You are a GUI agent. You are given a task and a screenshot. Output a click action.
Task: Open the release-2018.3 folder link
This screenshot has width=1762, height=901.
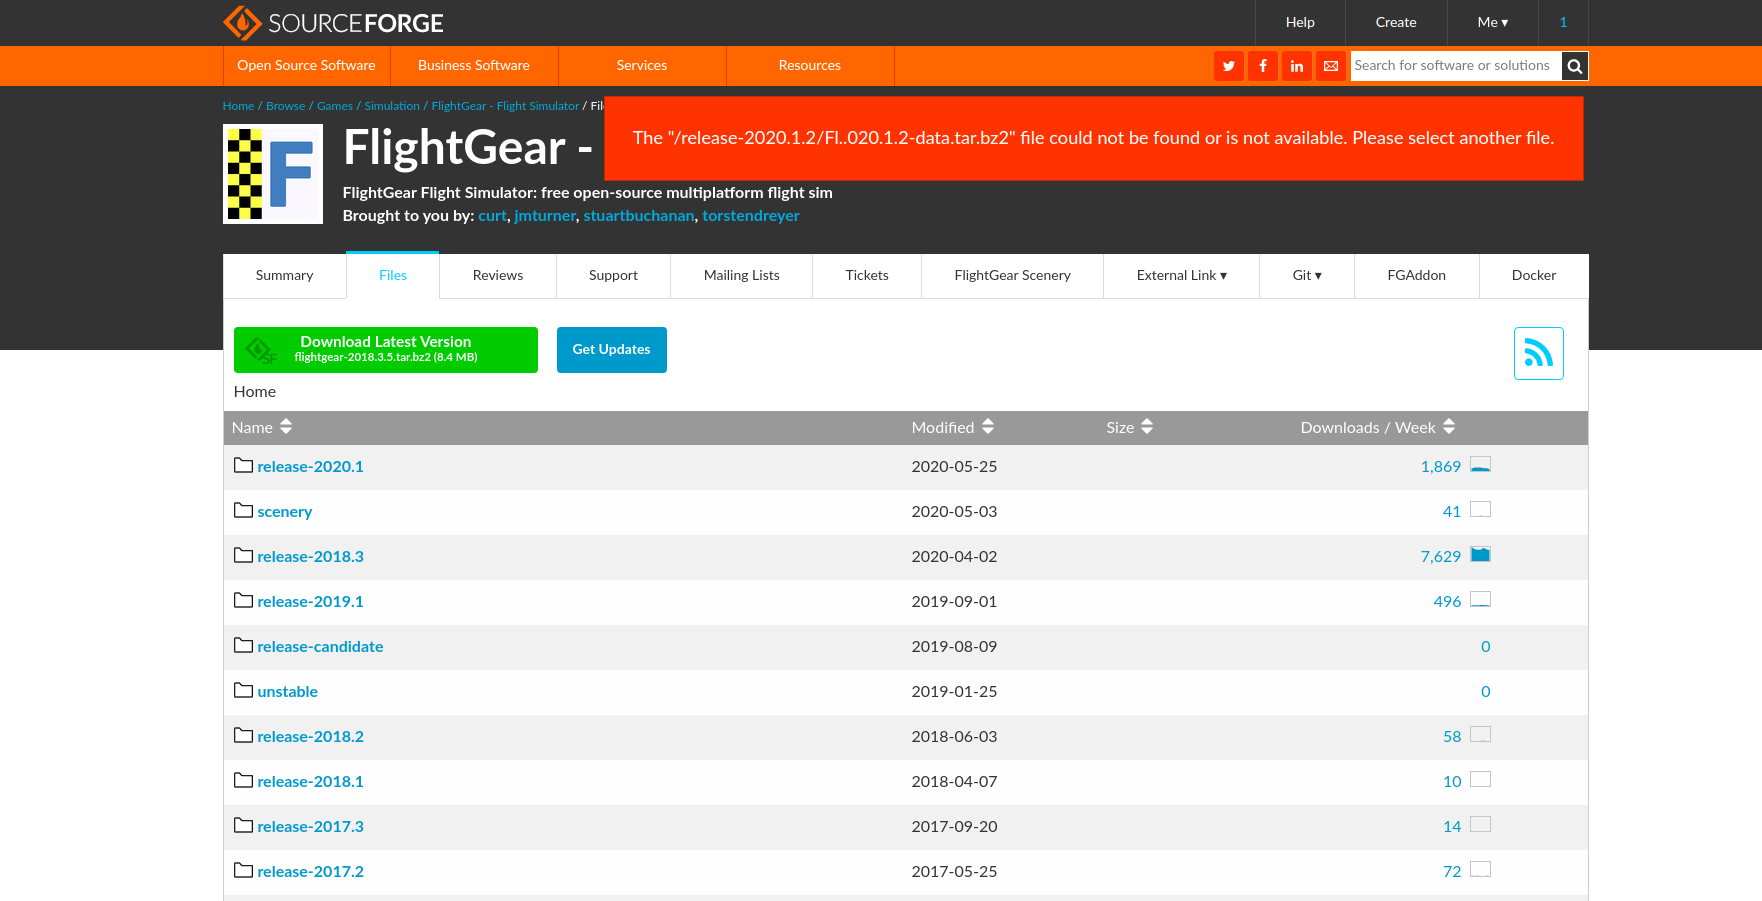click(310, 557)
